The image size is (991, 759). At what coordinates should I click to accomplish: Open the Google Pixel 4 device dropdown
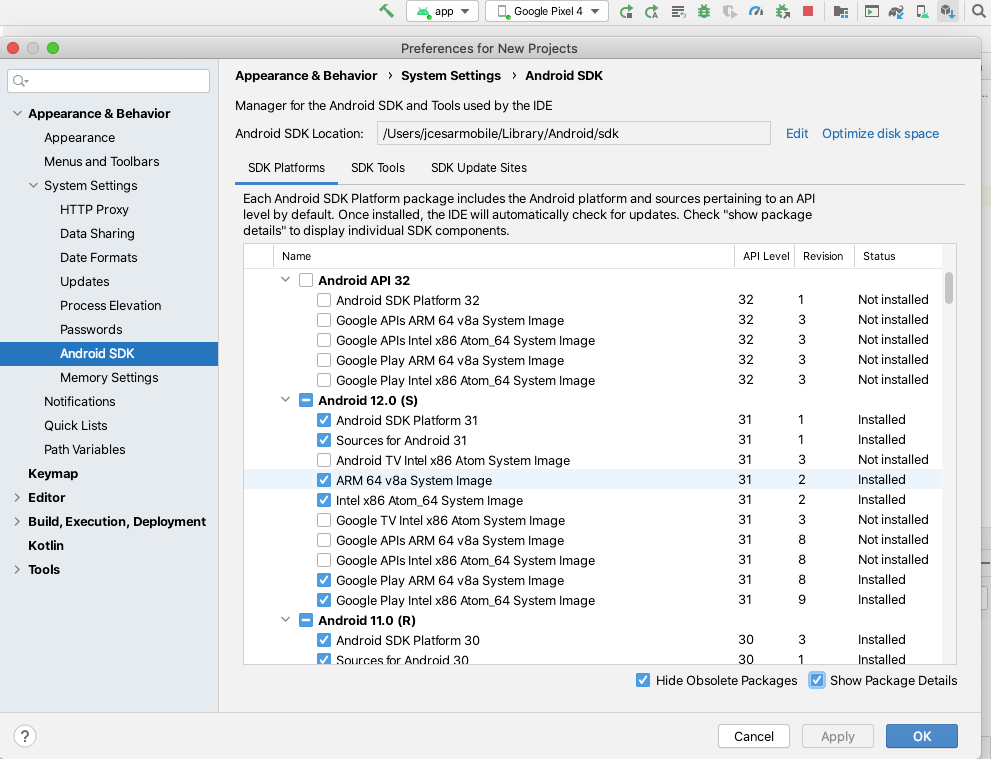[x=546, y=11]
